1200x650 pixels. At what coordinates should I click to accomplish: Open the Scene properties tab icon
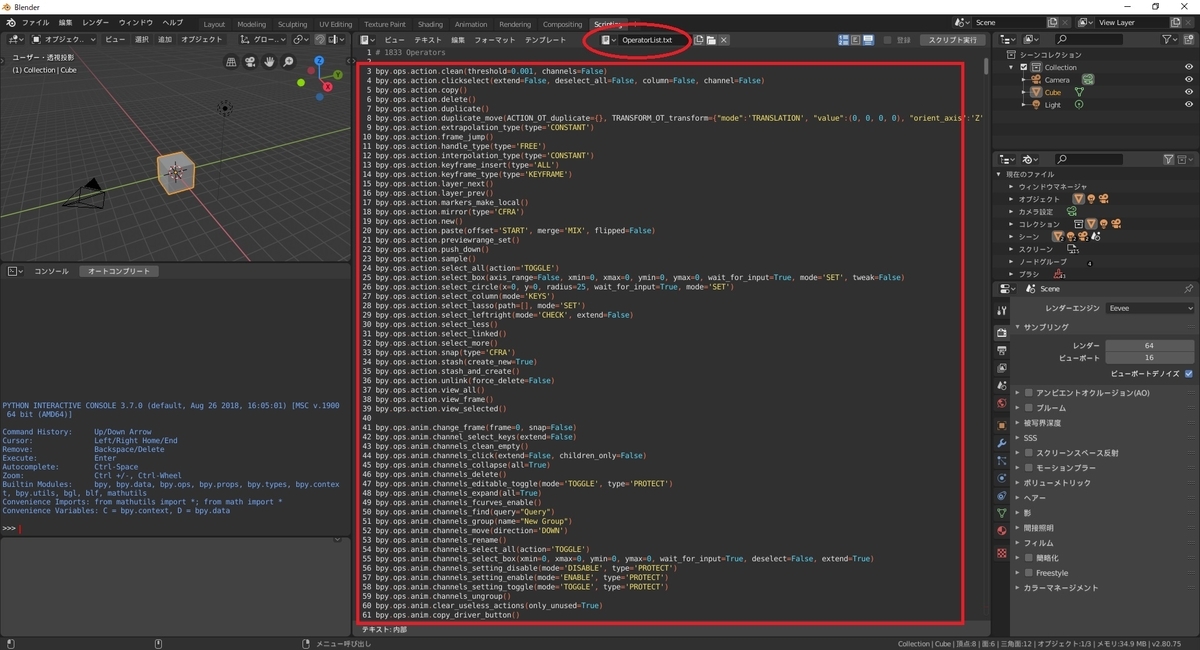coord(1002,386)
